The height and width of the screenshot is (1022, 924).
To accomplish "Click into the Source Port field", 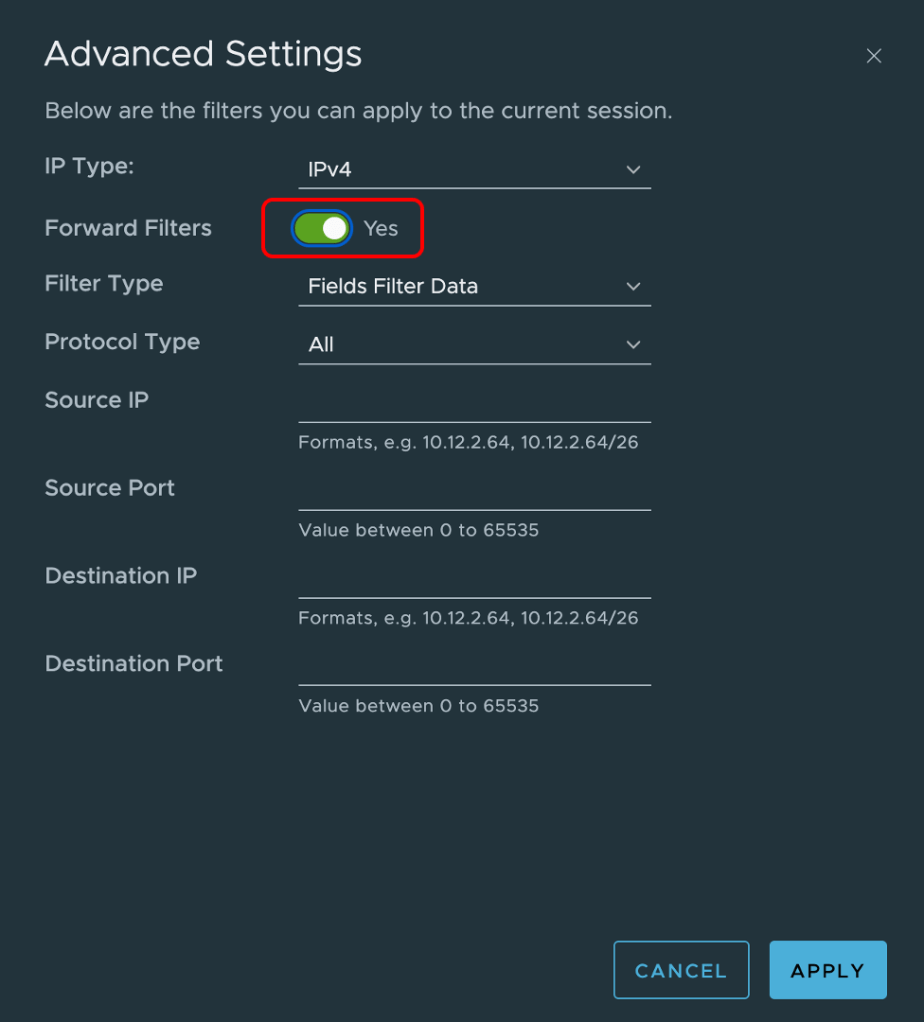I will pos(474,492).
